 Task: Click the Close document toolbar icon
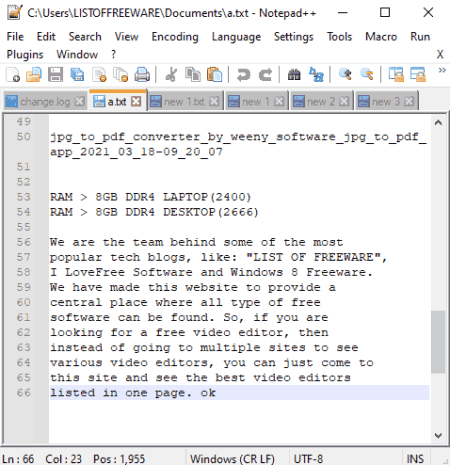point(99,74)
